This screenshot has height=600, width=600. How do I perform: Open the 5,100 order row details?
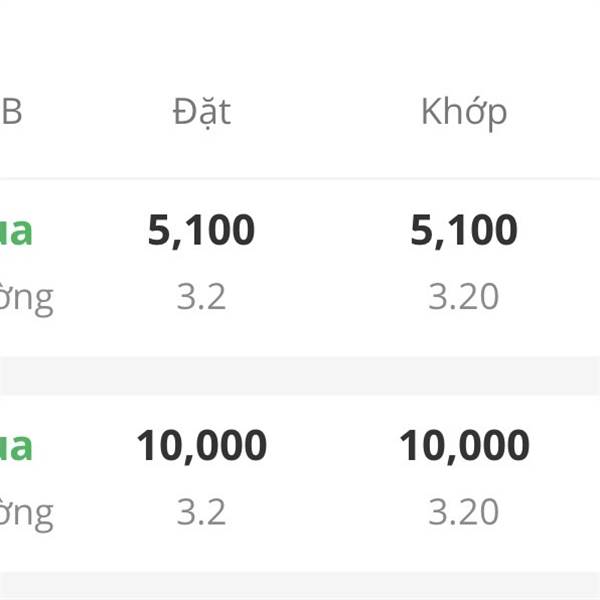click(330, 265)
